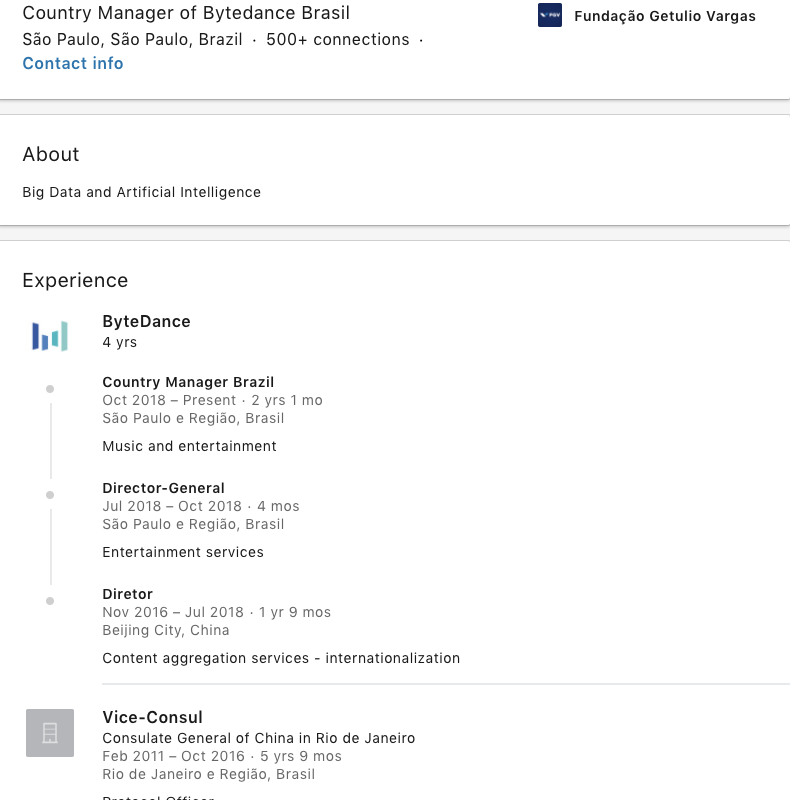Viewport: 790px width, 800px height.
Task: View the 500+ connections list
Action: click(x=337, y=40)
